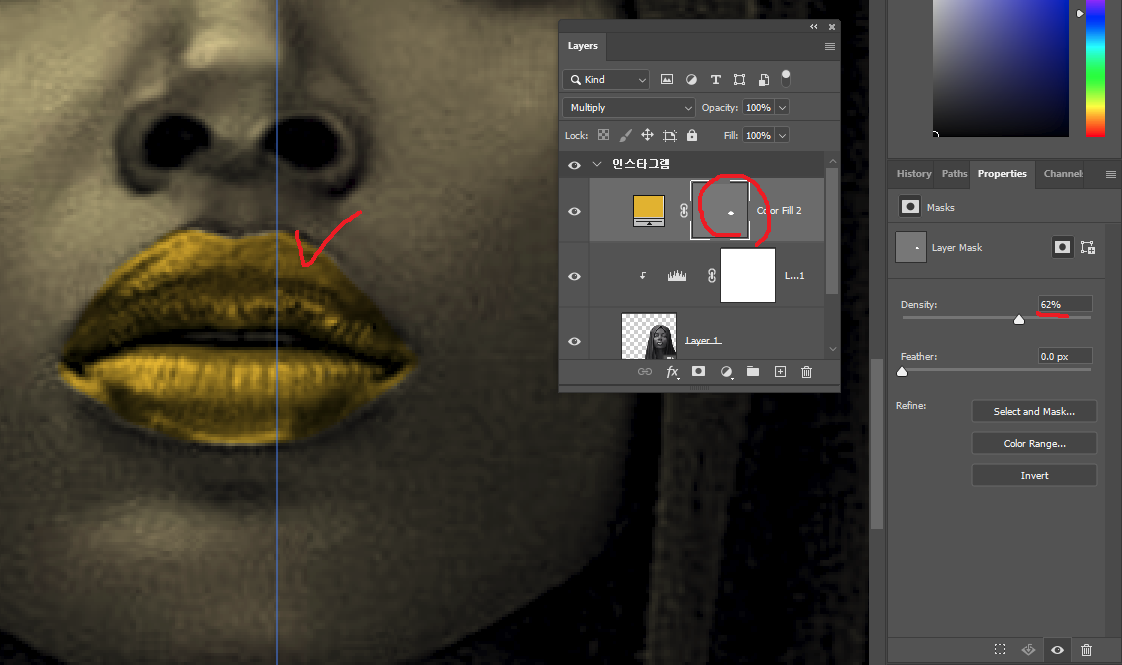Image resolution: width=1122 pixels, height=665 pixels.
Task: Toggle layer filtering on/off switch
Action: (x=786, y=78)
